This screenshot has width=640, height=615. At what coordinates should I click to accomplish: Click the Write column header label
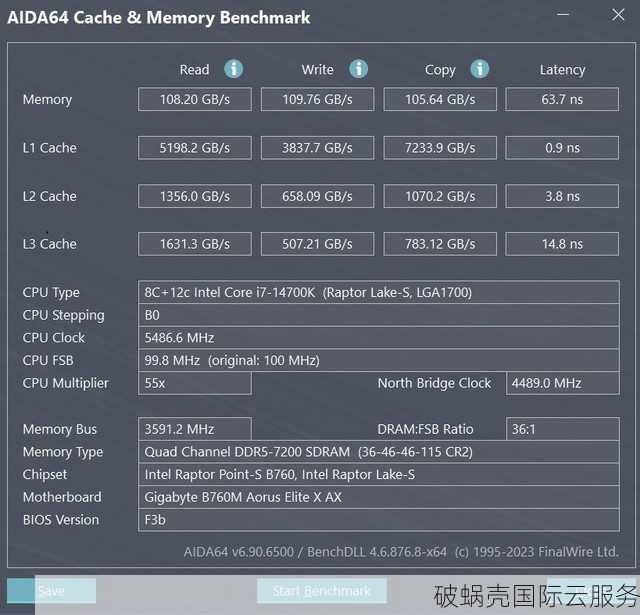(318, 70)
